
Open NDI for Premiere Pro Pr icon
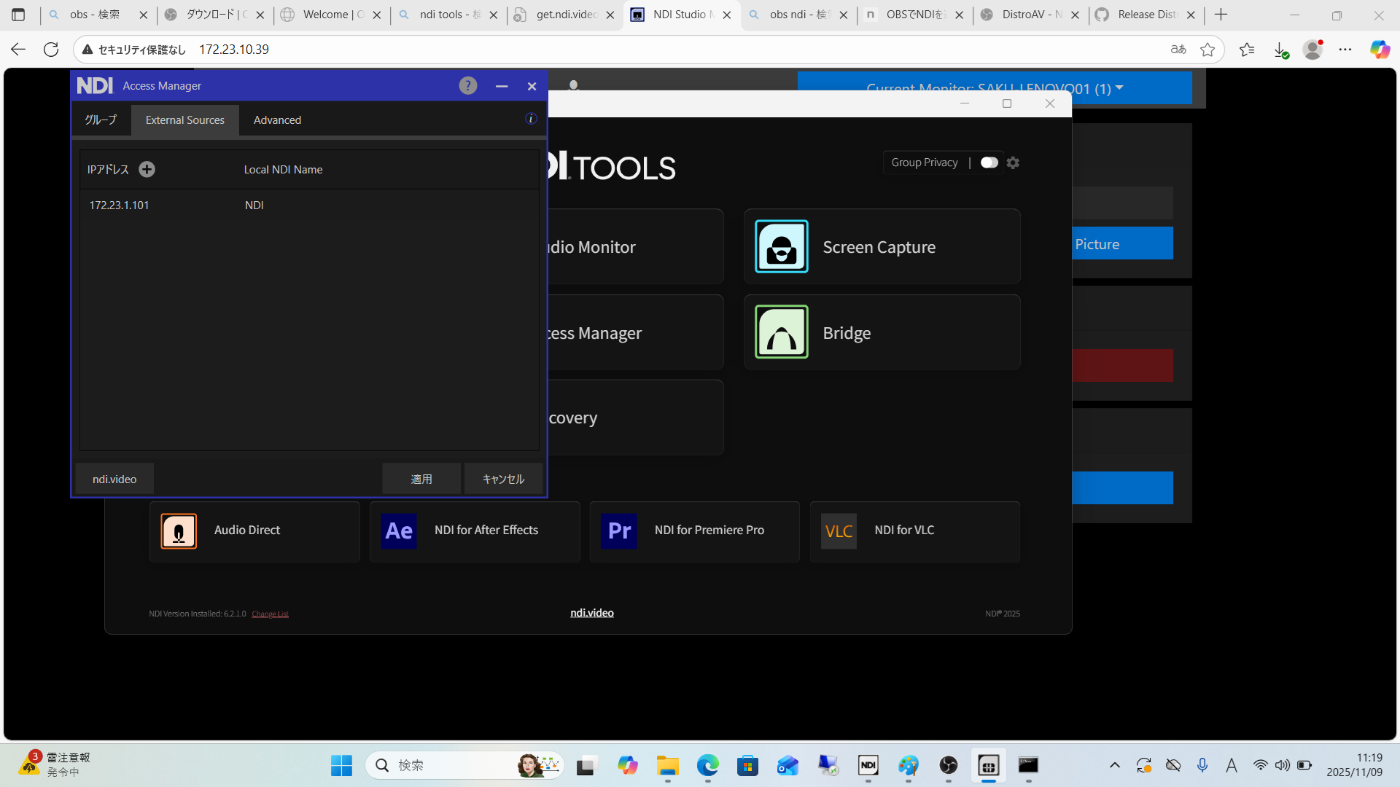pos(619,530)
